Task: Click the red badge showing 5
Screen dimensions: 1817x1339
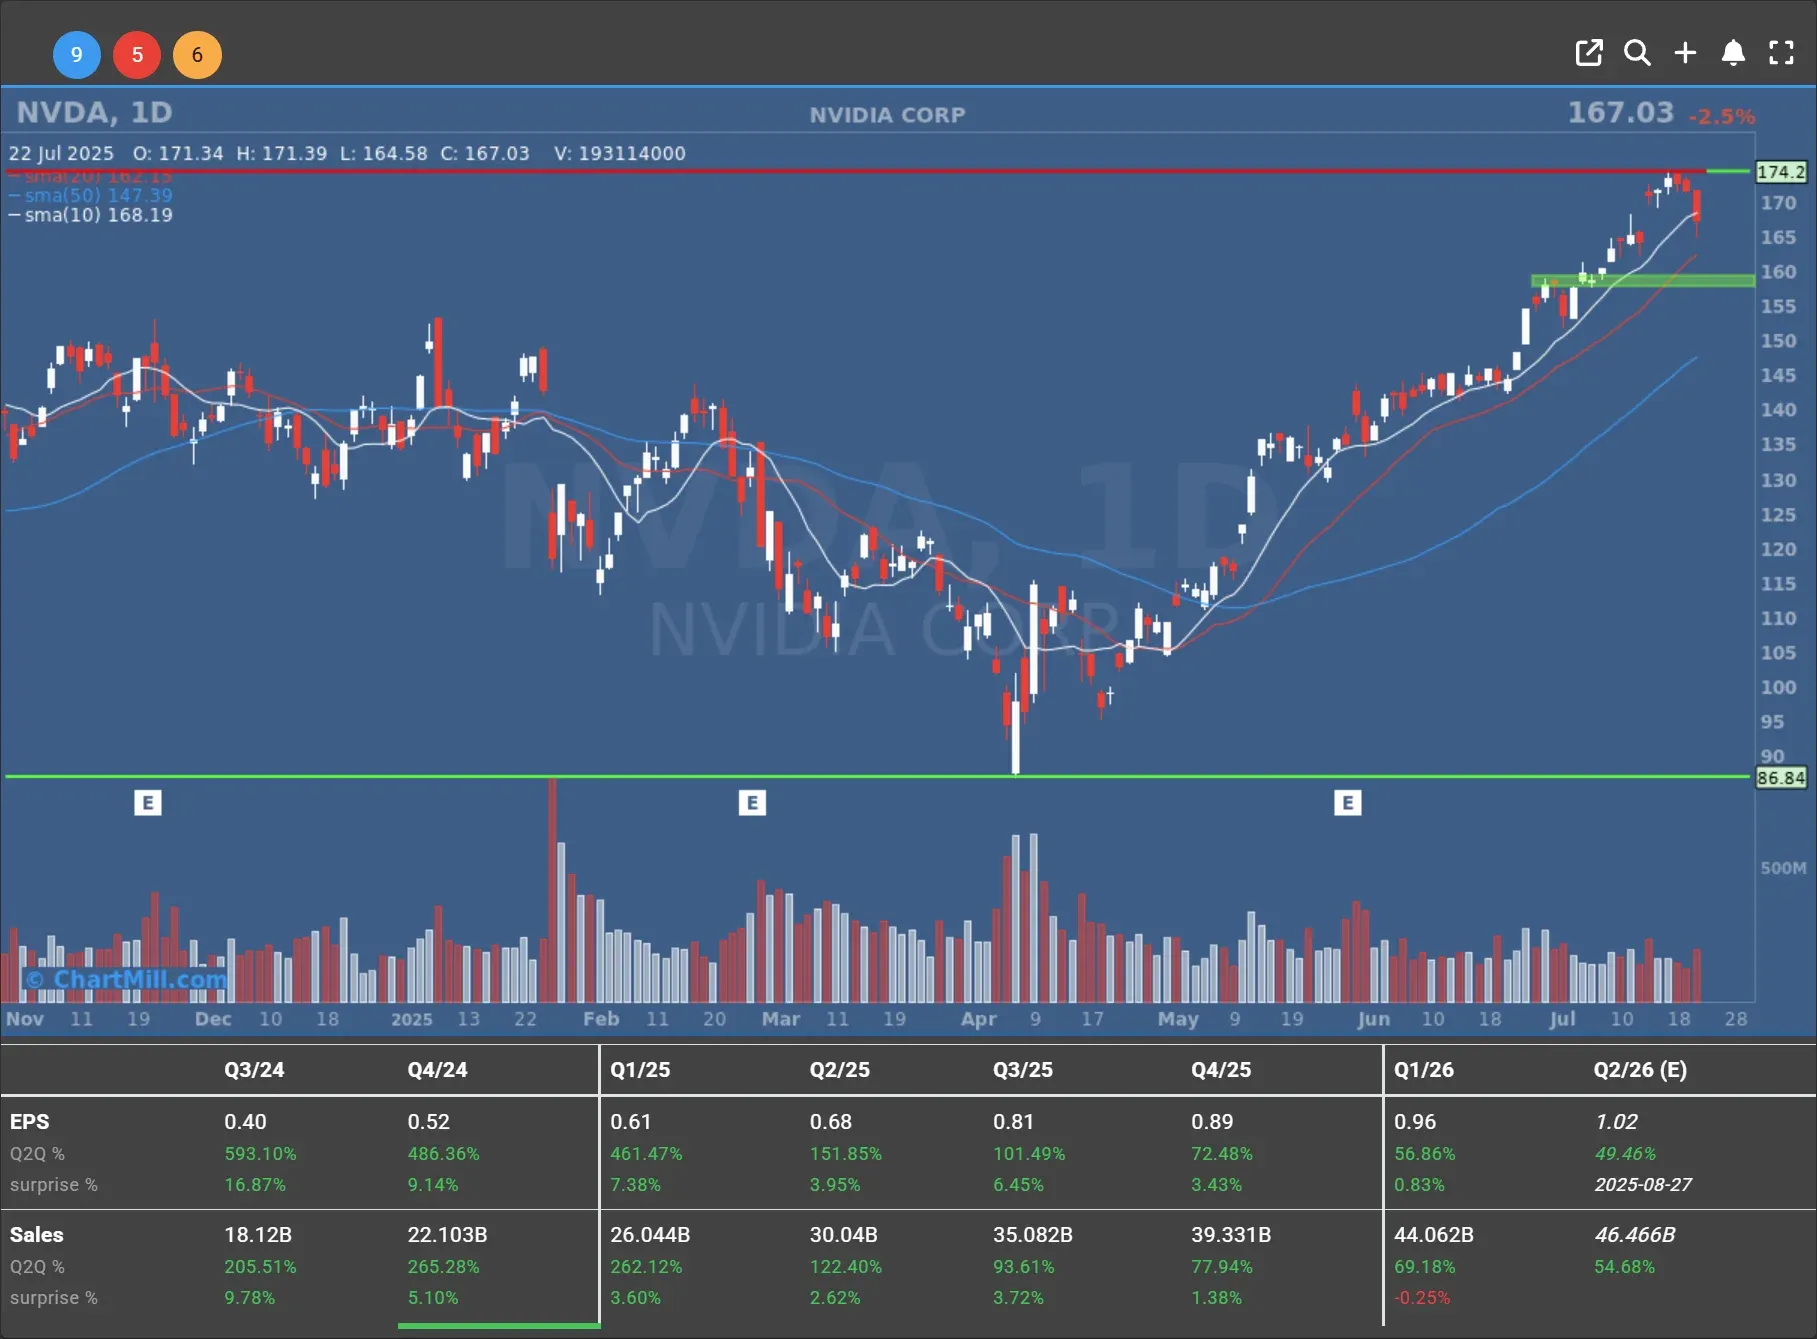Action: 137,55
